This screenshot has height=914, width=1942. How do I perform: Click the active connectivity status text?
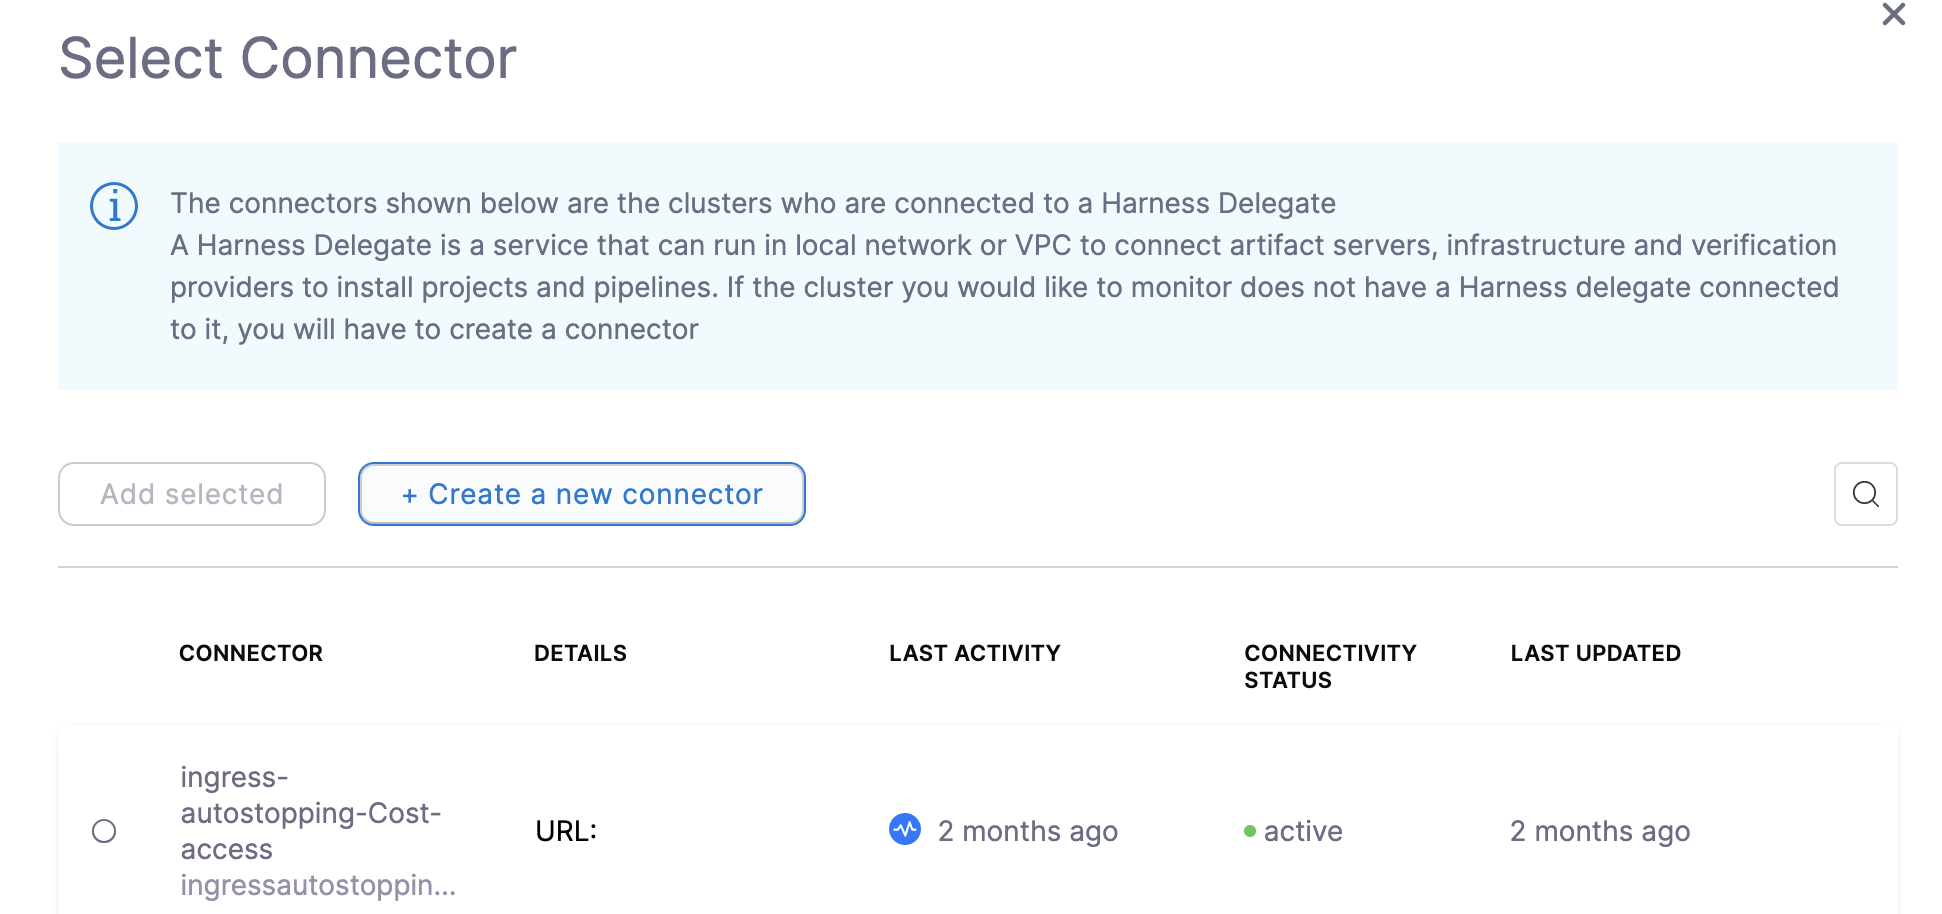[1303, 831]
